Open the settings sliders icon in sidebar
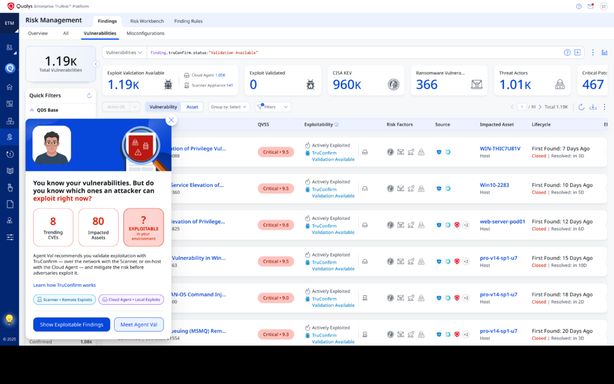This screenshot has height=384, width=614. point(10,237)
